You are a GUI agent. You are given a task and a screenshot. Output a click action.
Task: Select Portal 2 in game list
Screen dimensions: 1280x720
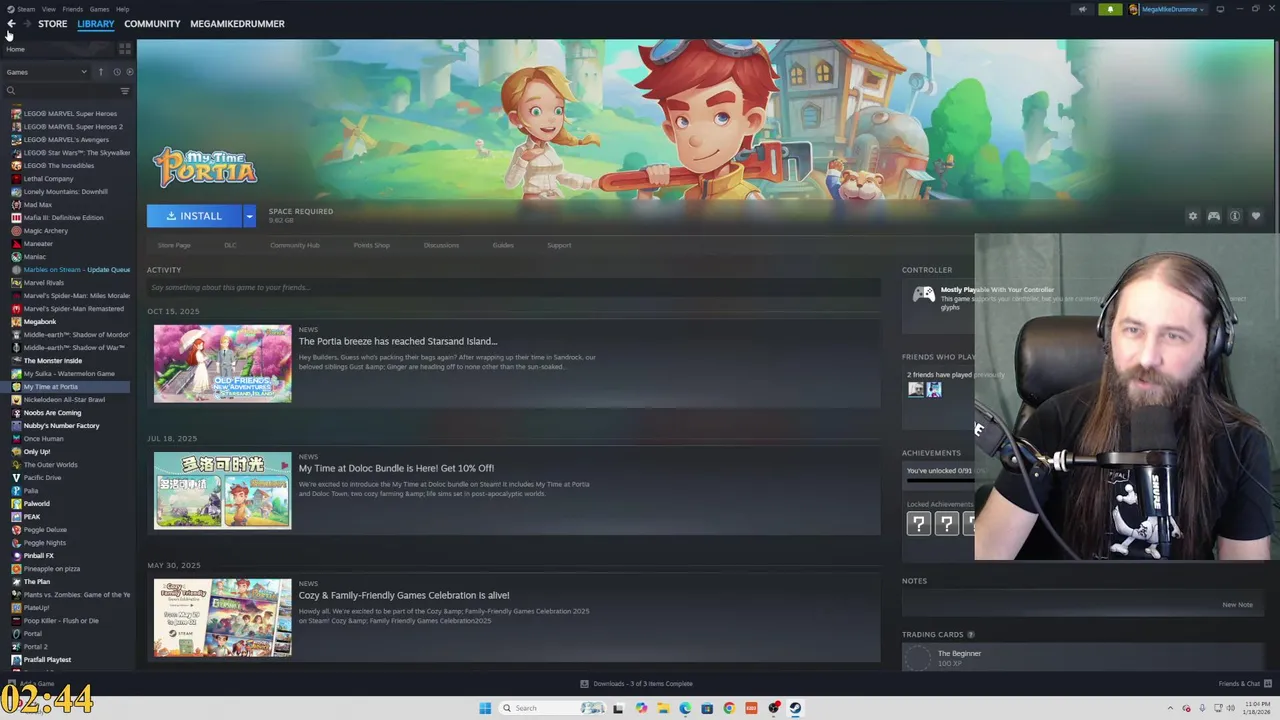coord(35,647)
